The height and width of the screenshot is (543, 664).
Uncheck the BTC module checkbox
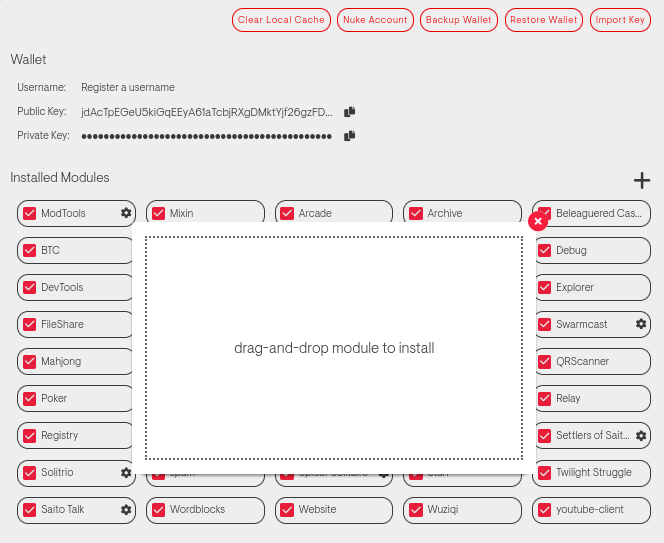30,250
